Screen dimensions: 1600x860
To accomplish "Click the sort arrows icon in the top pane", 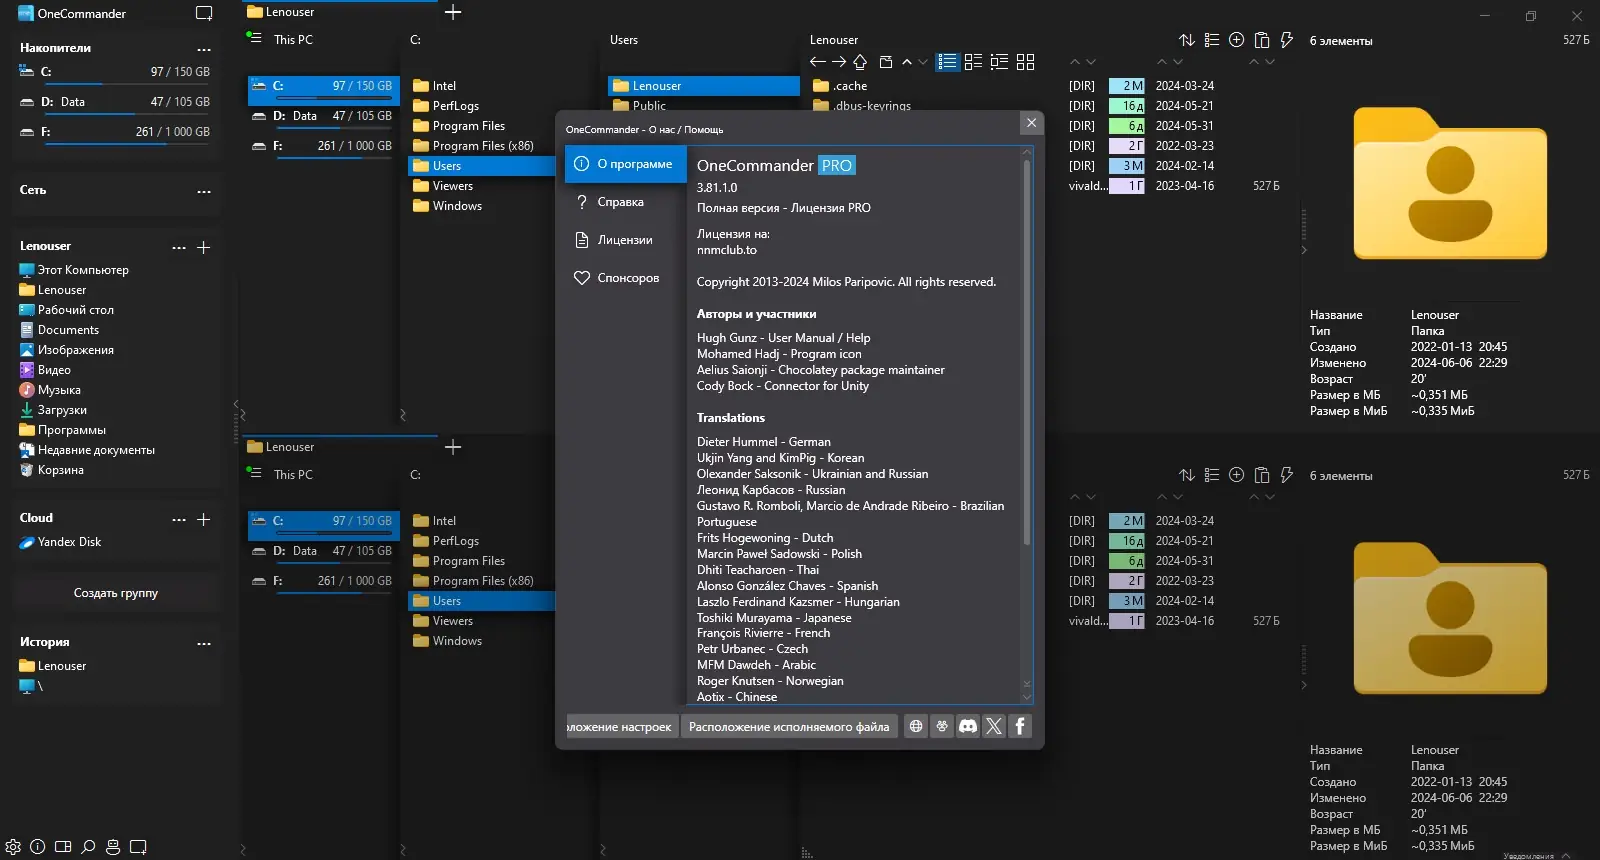I will coord(1187,40).
